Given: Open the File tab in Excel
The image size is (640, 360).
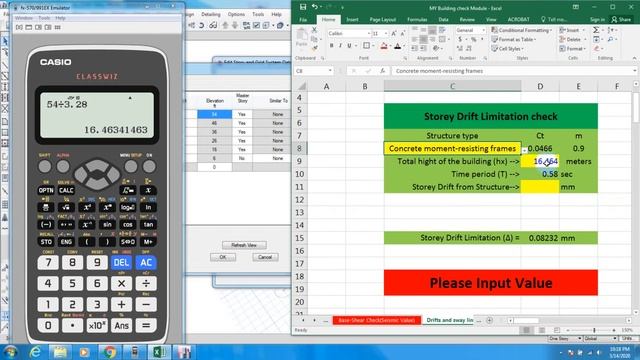Looking at the screenshot, I should click(x=303, y=19).
